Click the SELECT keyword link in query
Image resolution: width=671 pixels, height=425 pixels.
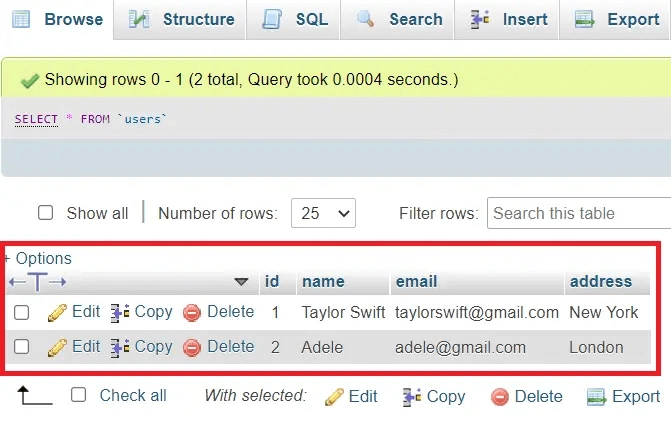tap(36, 119)
